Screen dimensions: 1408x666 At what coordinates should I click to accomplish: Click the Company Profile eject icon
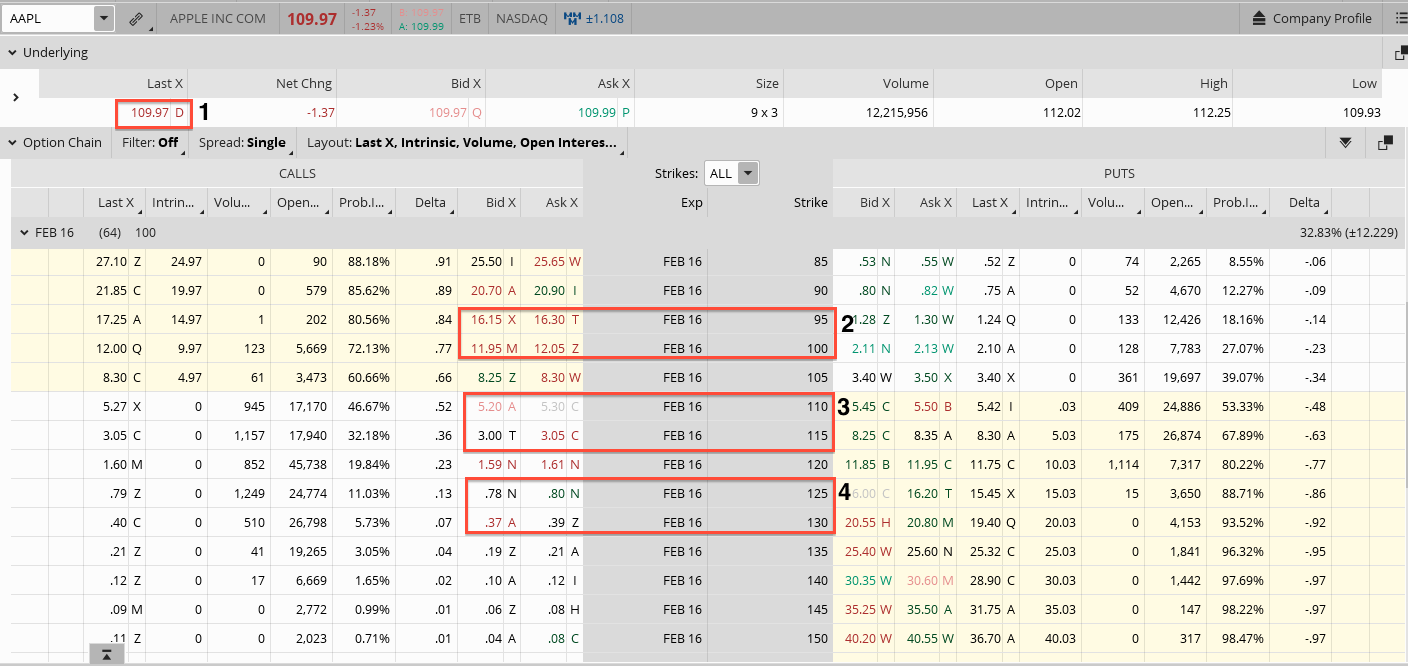click(1259, 18)
